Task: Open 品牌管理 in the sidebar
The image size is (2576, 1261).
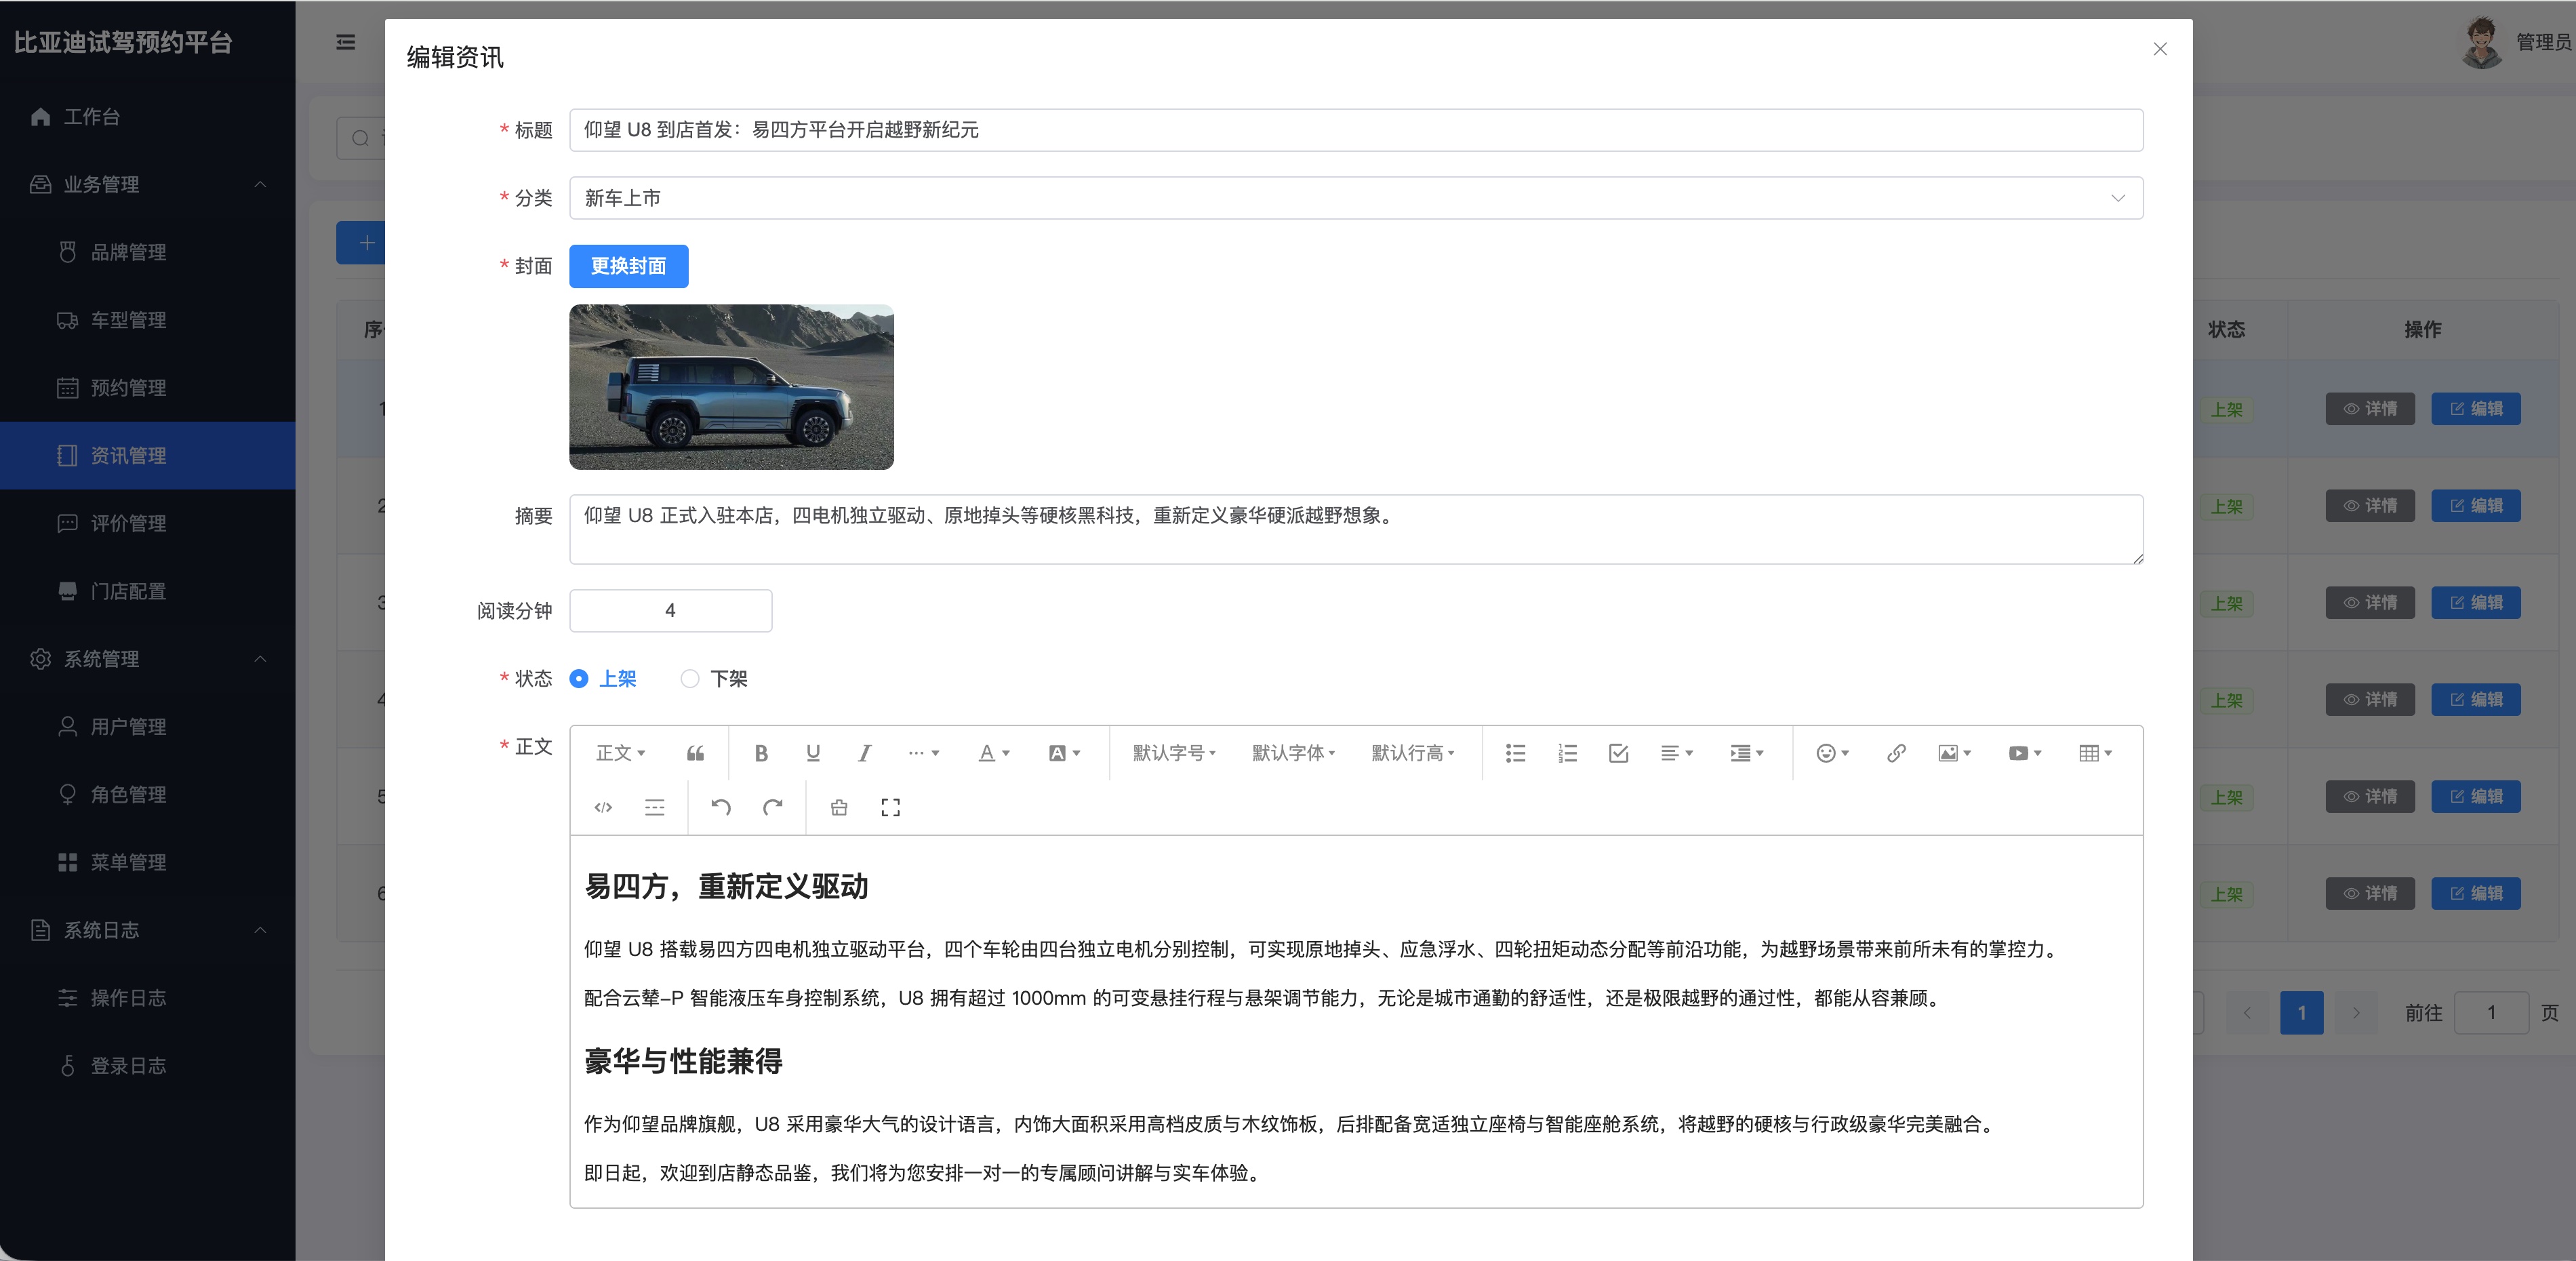Action: (148, 252)
